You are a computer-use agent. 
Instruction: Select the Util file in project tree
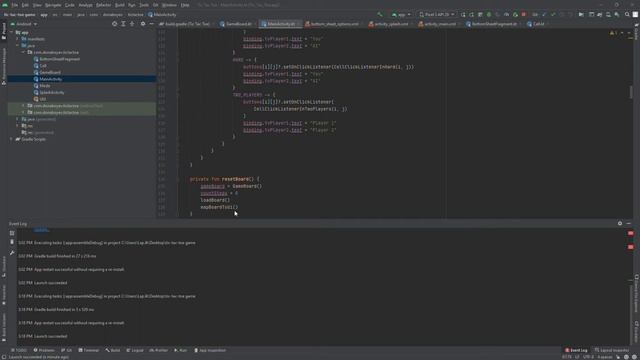click(x=42, y=99)
